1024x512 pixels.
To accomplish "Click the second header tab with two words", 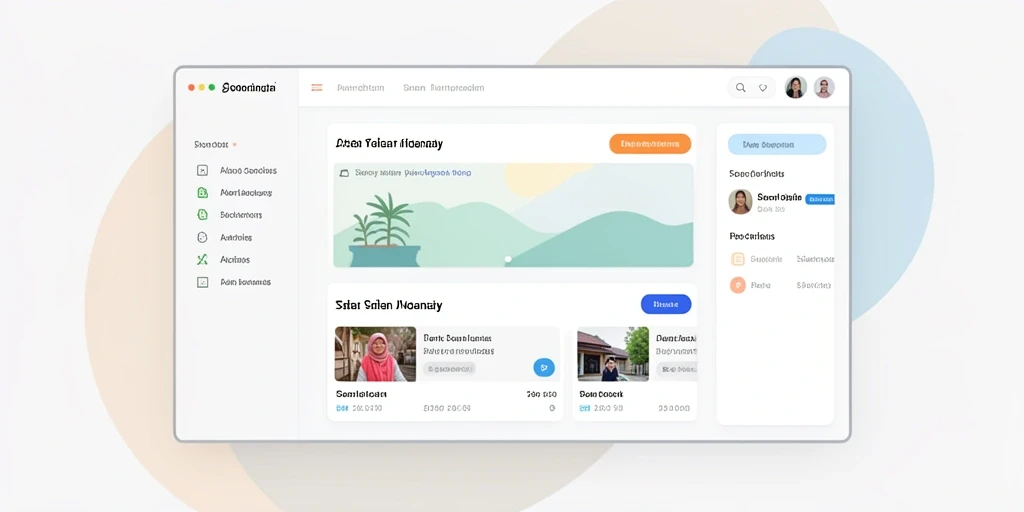I will pyautogui.click(x=444, y=88).
